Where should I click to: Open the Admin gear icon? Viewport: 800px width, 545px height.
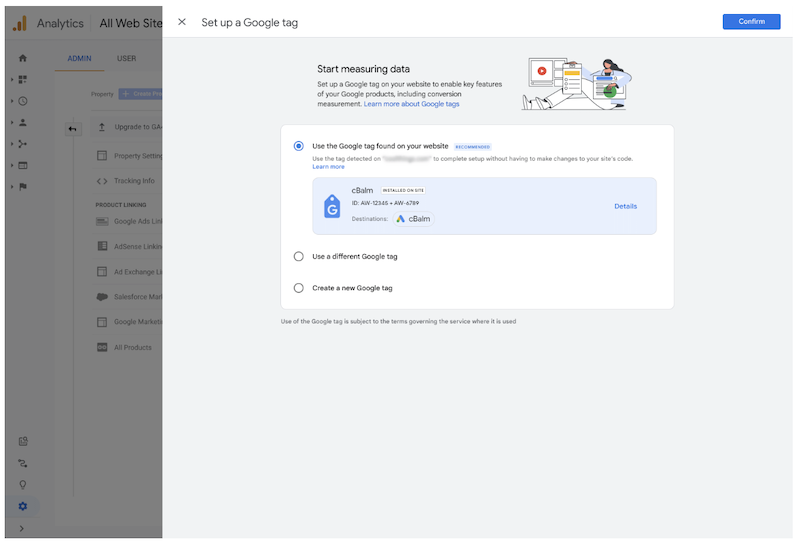[x=22, y=506]
